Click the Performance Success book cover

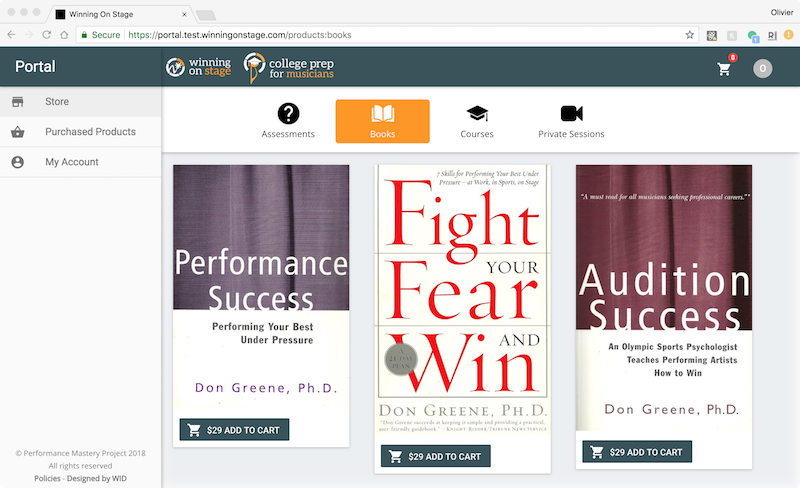point(261,286)
